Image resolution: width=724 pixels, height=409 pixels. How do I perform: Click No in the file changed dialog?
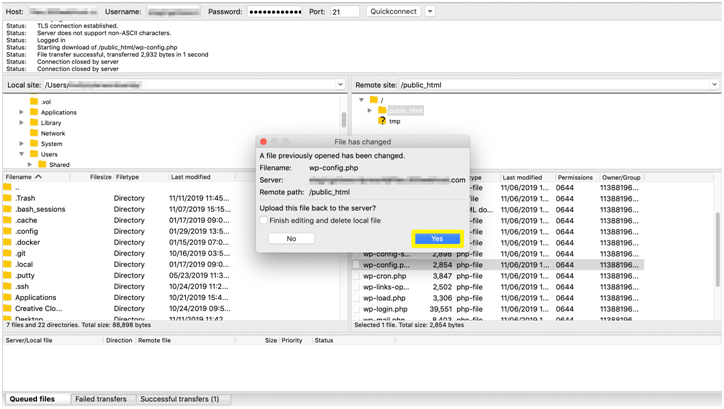coord(291,239)
